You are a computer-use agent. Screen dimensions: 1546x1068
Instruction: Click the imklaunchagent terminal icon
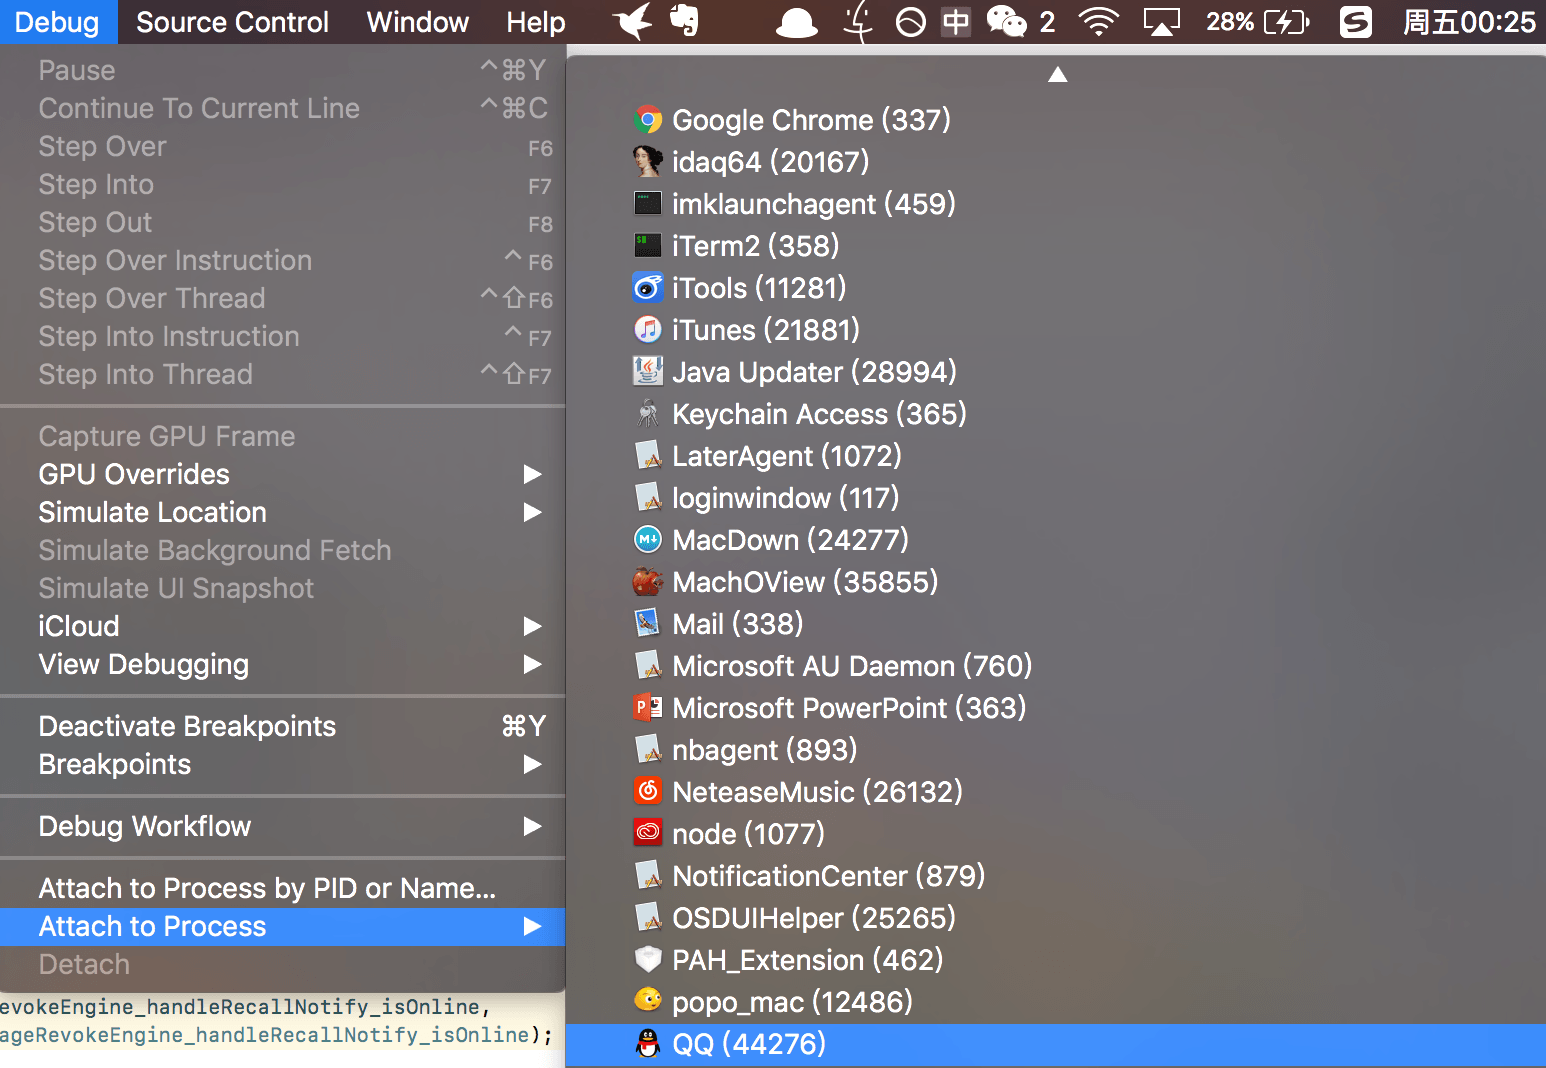pyautogui.click(x=648, y=204)
